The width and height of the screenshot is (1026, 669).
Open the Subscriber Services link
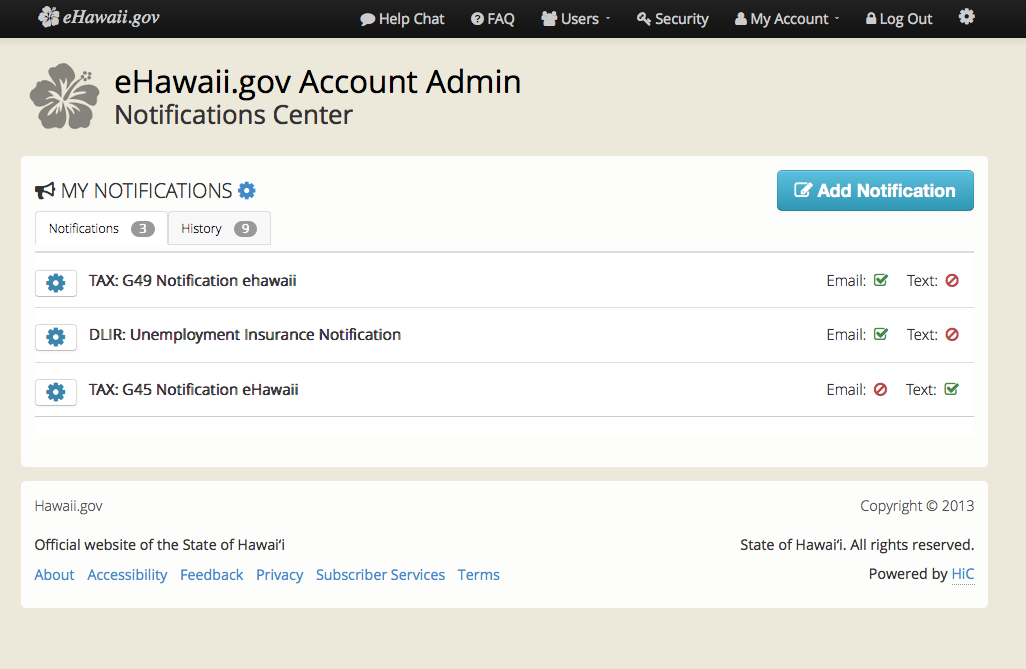click(x=380, y=574)
